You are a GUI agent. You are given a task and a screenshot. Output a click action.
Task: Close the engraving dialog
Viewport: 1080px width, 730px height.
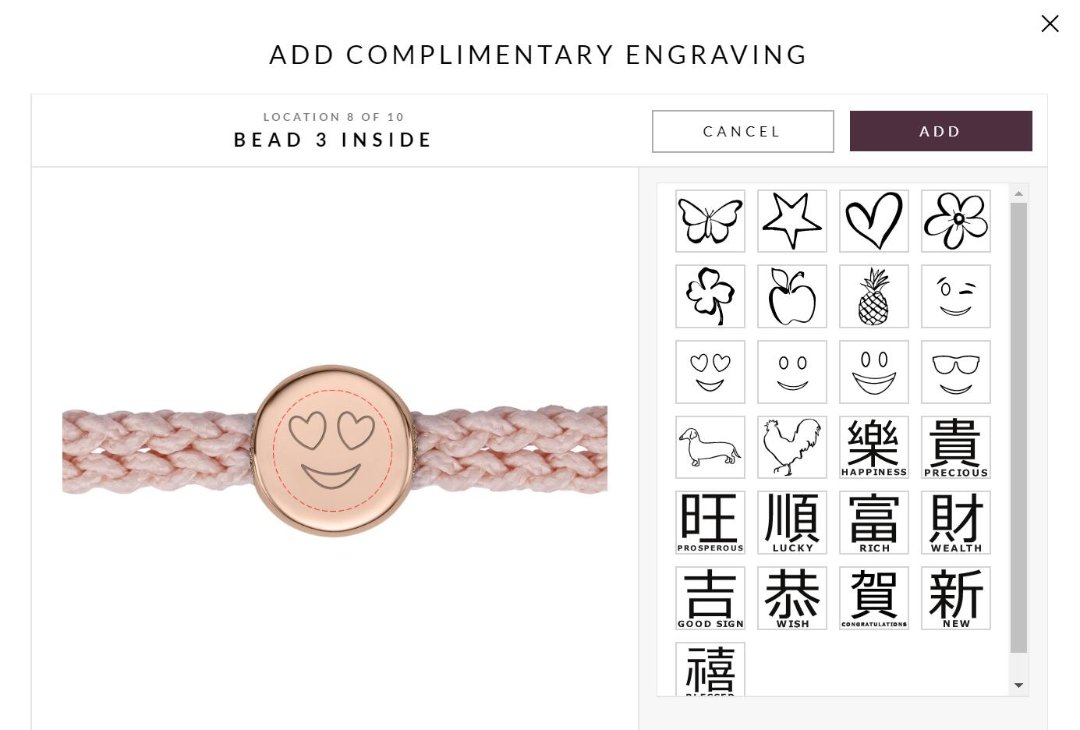tap(1050, 23)
